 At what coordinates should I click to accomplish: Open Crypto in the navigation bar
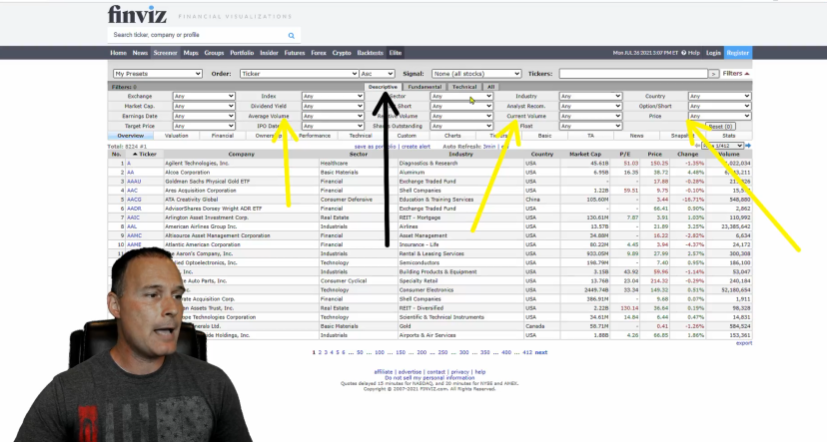[341, 53]
